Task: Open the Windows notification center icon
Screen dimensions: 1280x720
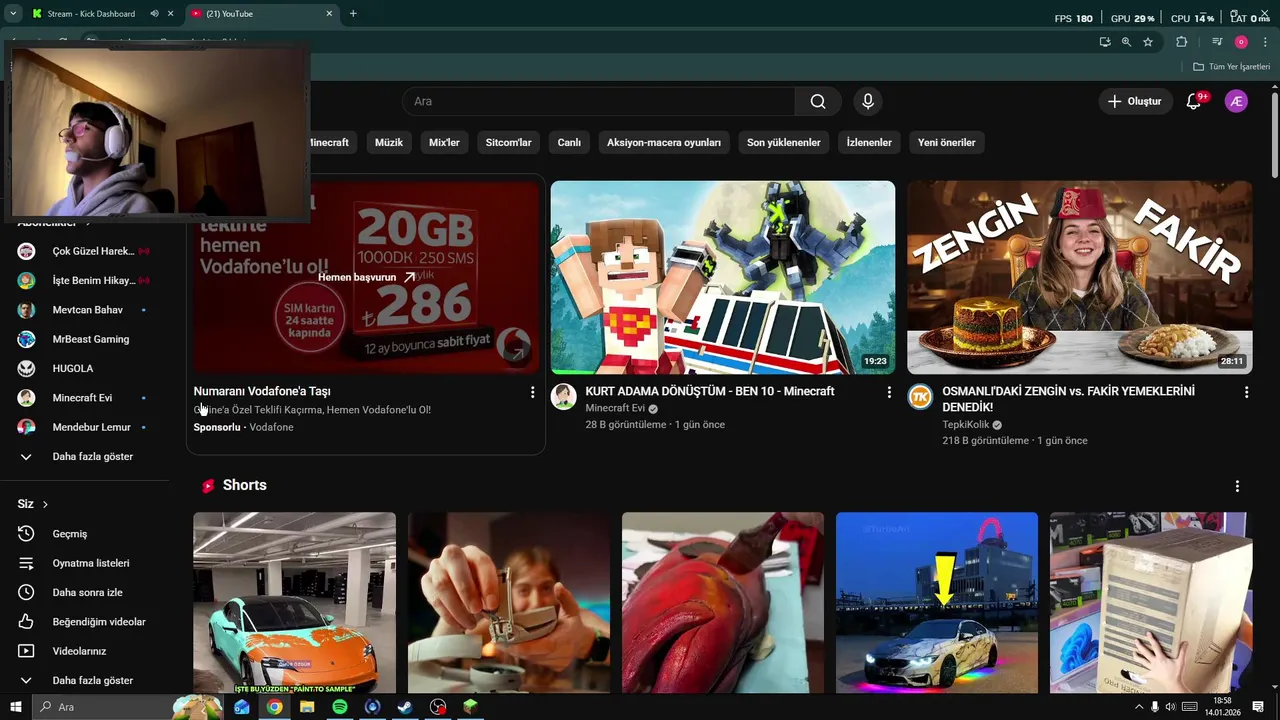Action: coord(1258,707)
